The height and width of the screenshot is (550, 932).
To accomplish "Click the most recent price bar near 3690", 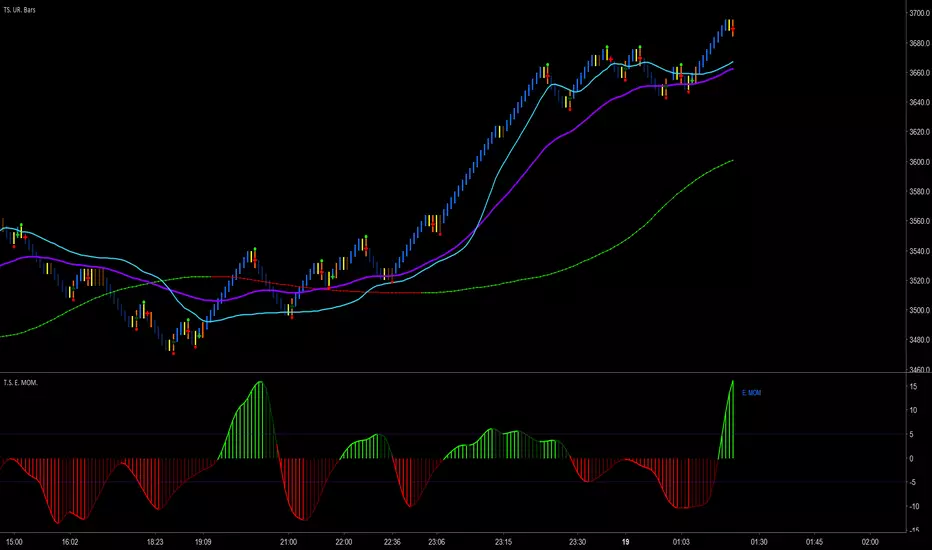I will click(732, 27).
